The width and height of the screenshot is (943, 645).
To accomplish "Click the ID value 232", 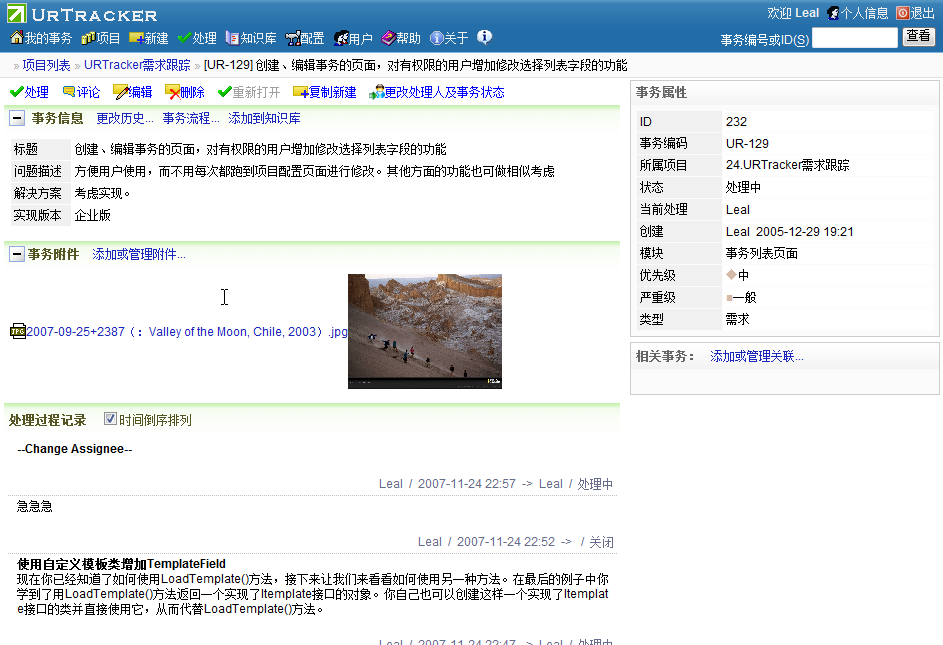I will click(736, 122).
